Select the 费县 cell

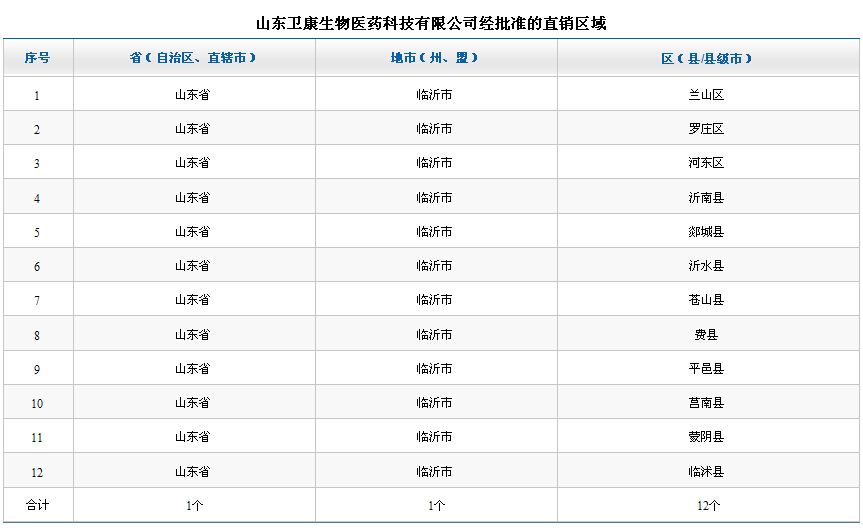click(x=706, y=334)
